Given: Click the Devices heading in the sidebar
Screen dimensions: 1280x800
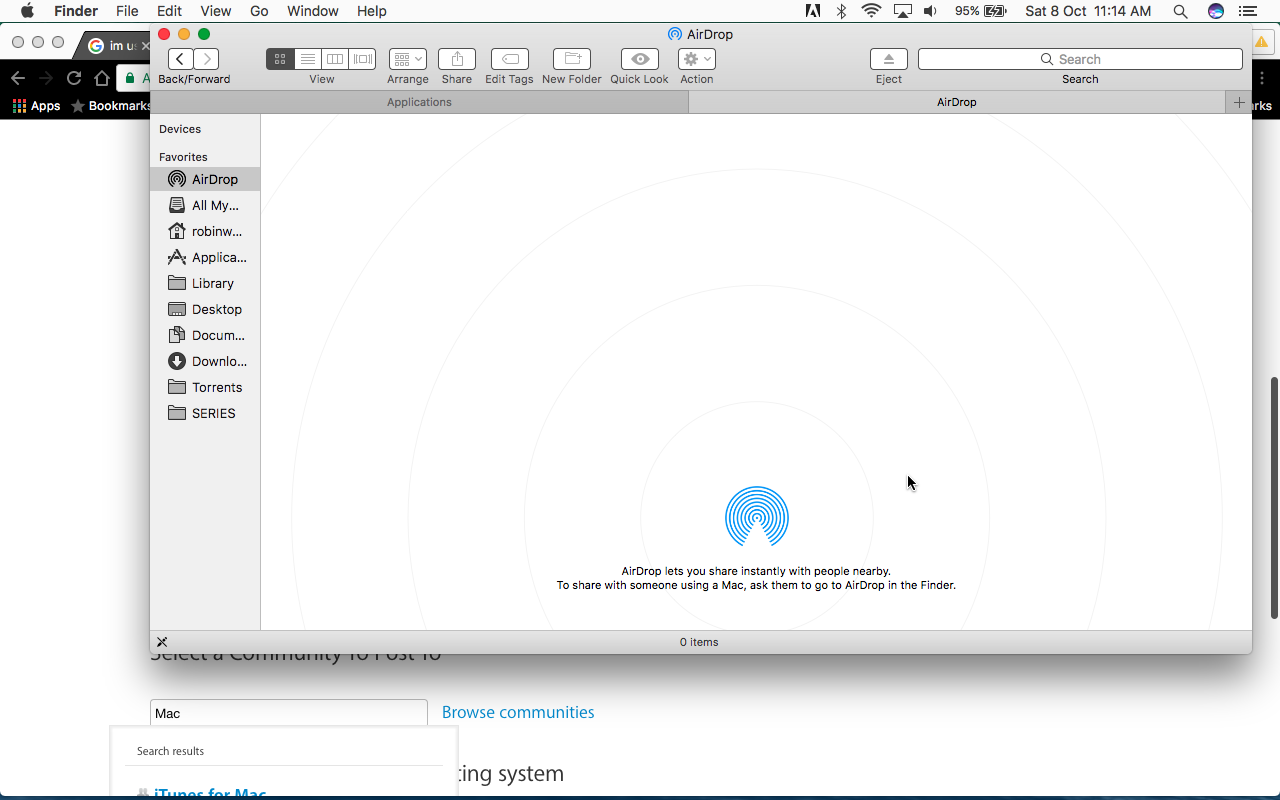Looking at the screenshot, I should click(x=180, y=129).
